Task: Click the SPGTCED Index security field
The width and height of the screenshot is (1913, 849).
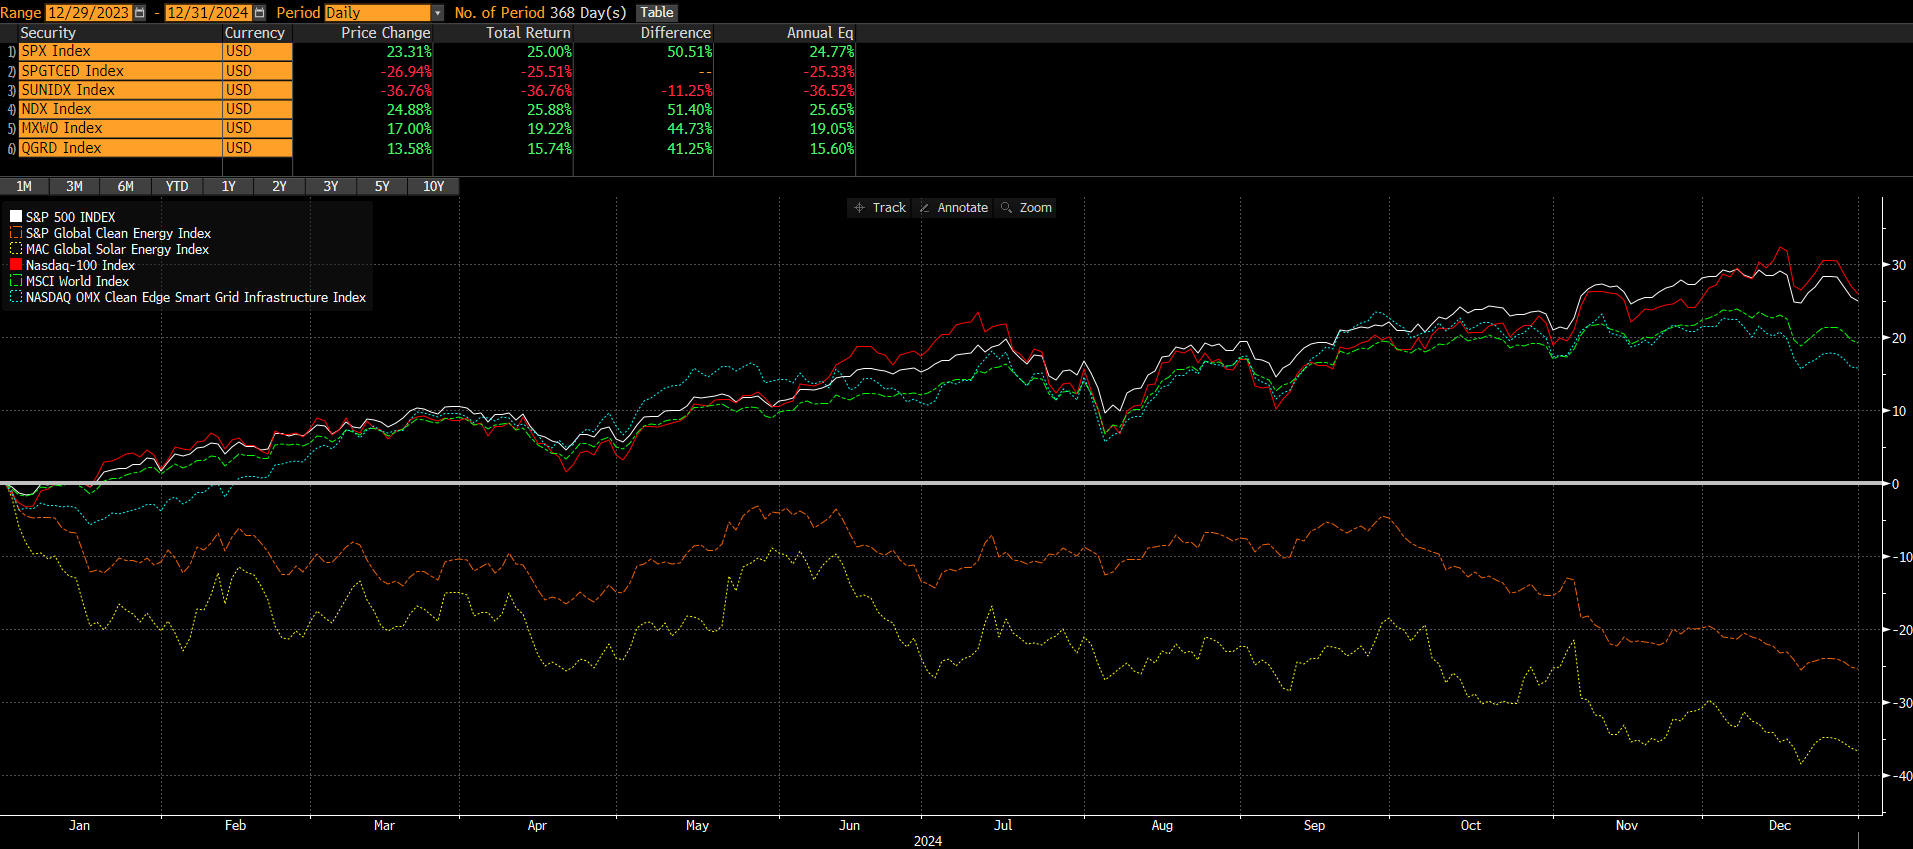Action: pyautogui.click(x=120, y=71)
